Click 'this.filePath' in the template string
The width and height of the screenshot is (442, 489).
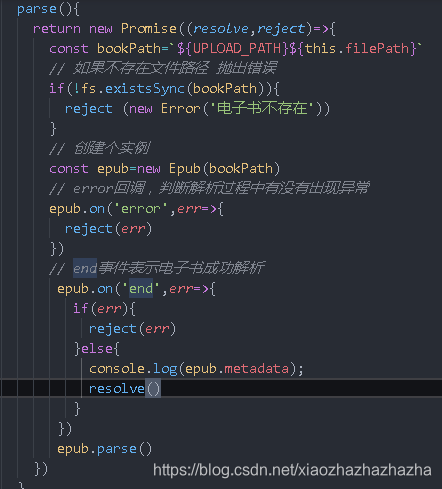(x=357, y=49)
